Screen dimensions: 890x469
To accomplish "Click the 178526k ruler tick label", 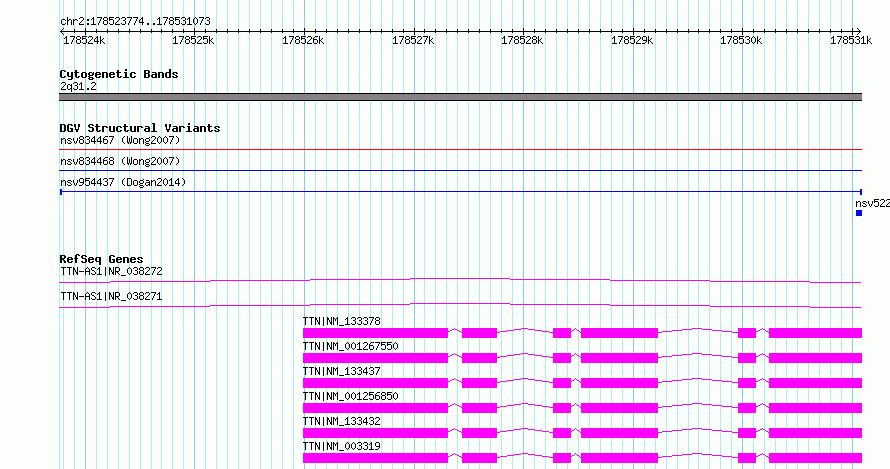I will 303,40.
